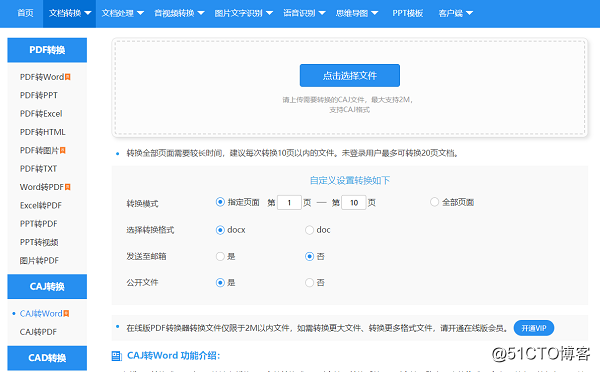Click the start page number field
The width and height of the screenshot is (600, 372).
pos(289,202)
